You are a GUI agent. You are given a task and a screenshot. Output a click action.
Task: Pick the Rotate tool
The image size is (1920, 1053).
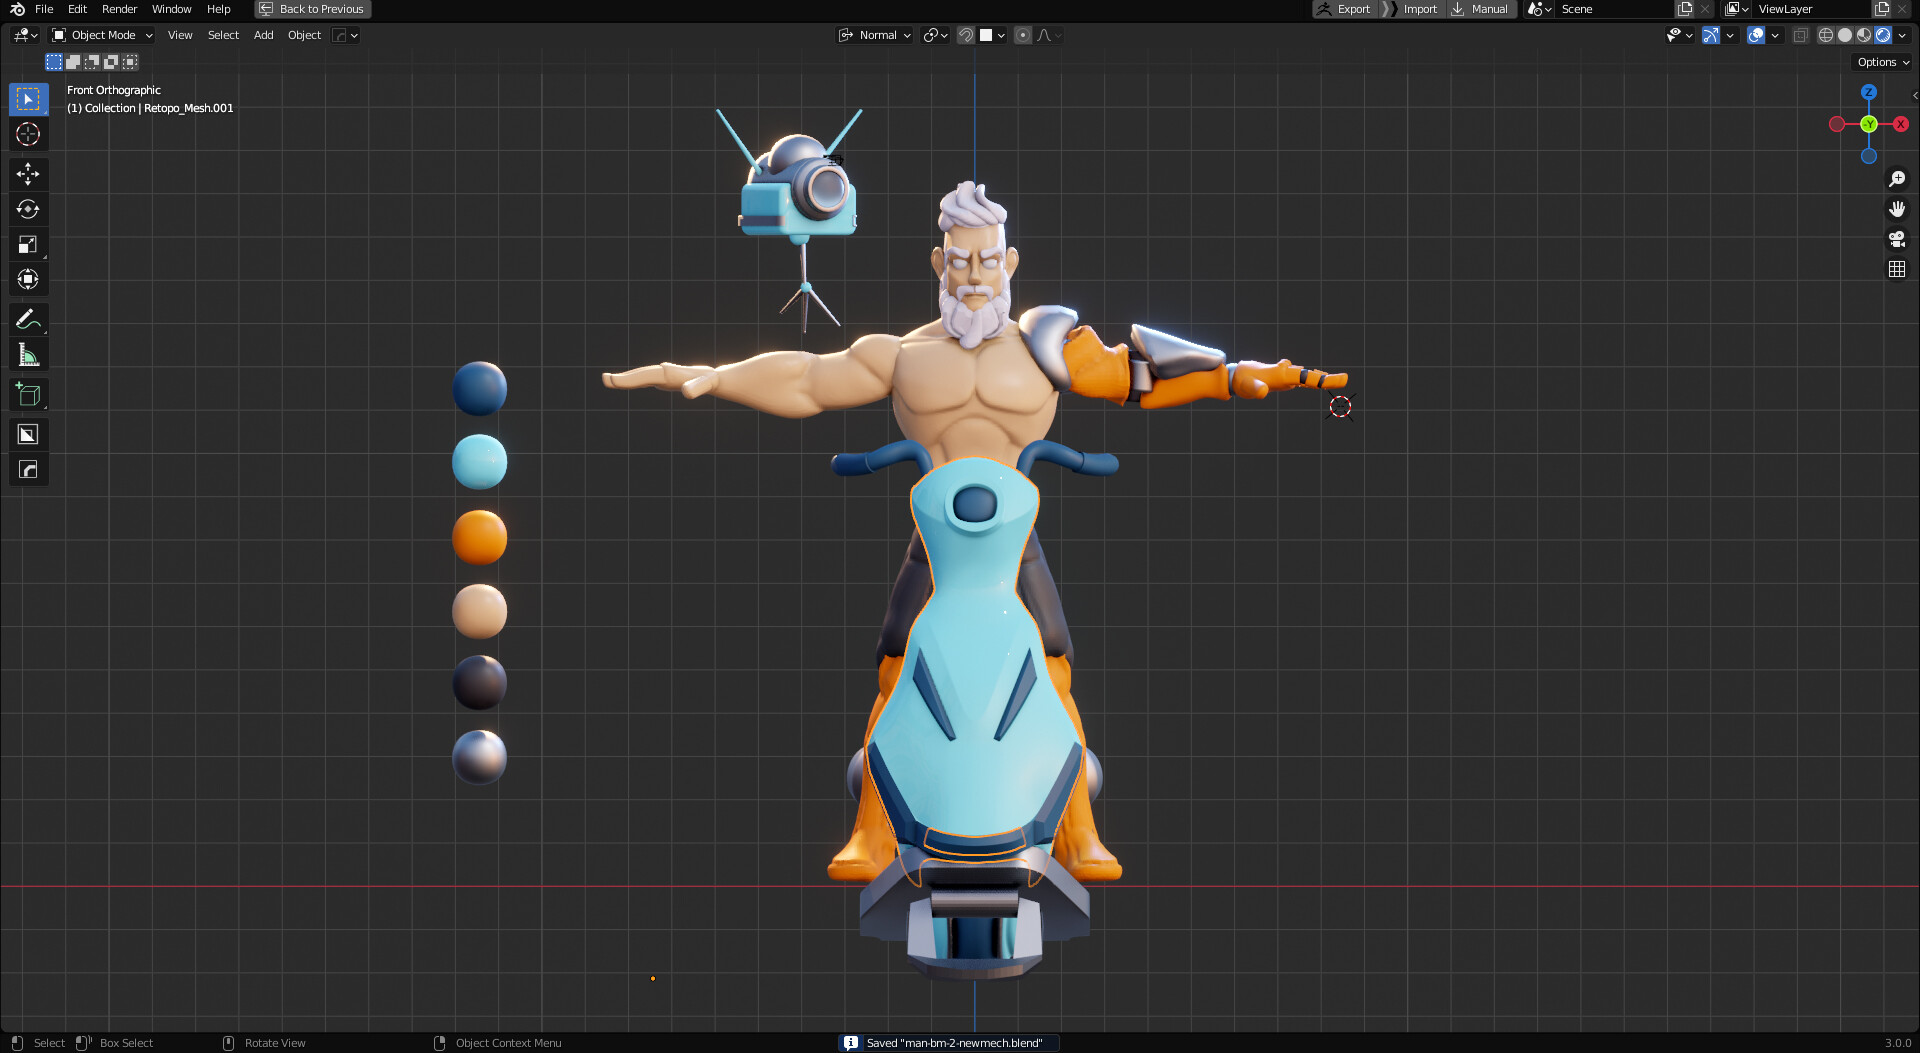[28, 209]
